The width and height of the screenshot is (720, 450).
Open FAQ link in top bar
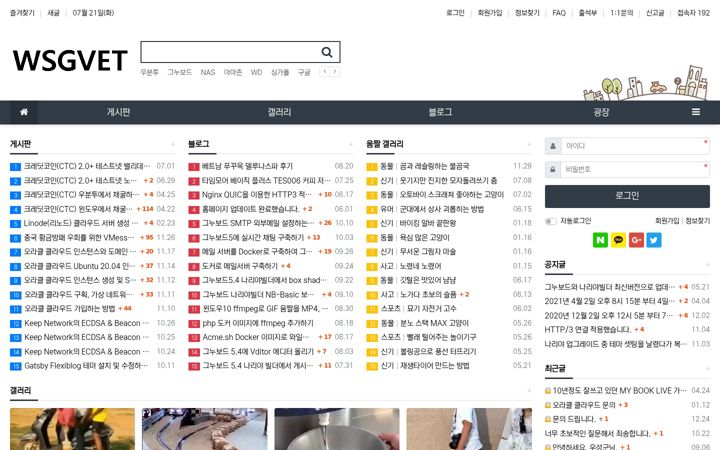(559, 13)
